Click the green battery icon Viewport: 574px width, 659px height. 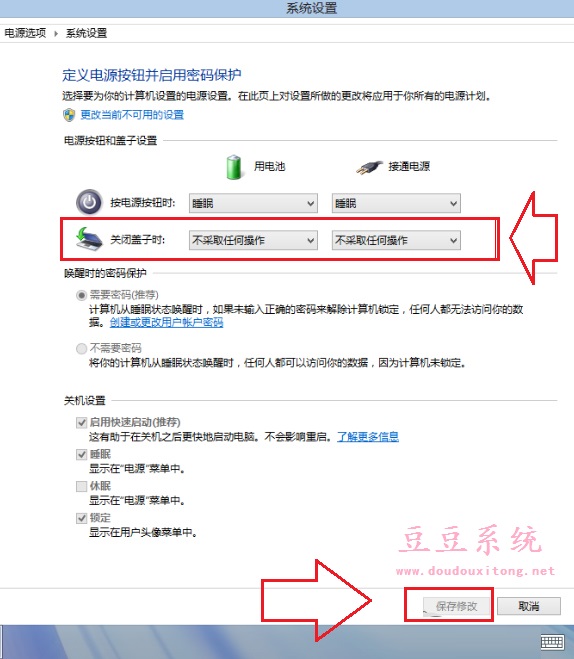click(x=234, y=167)
